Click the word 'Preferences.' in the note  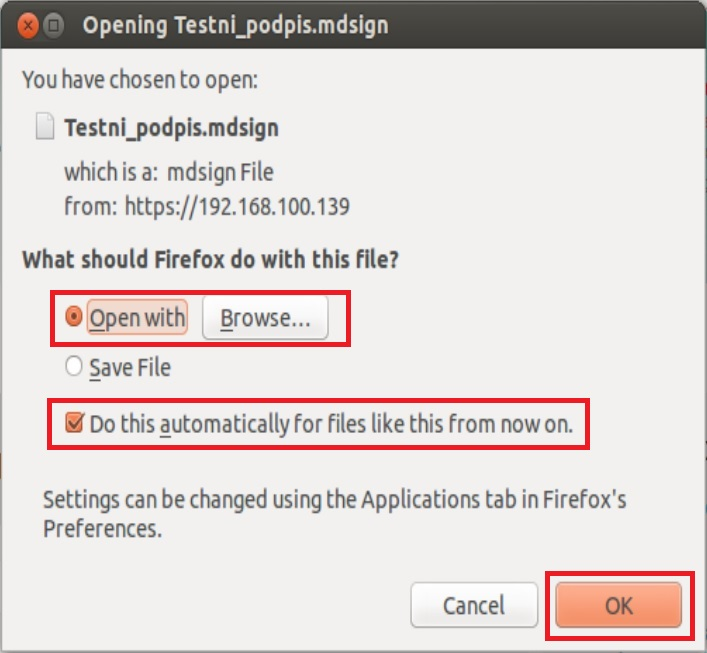(102, 529)
